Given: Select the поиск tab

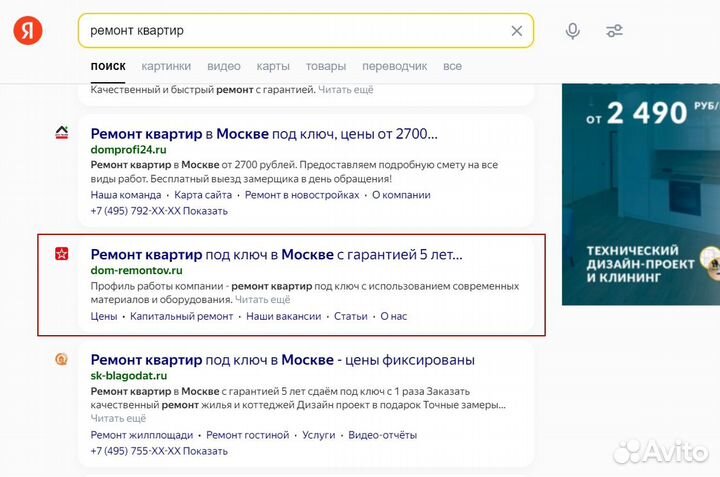Looking at the screenshot, I should pos(108,66).
